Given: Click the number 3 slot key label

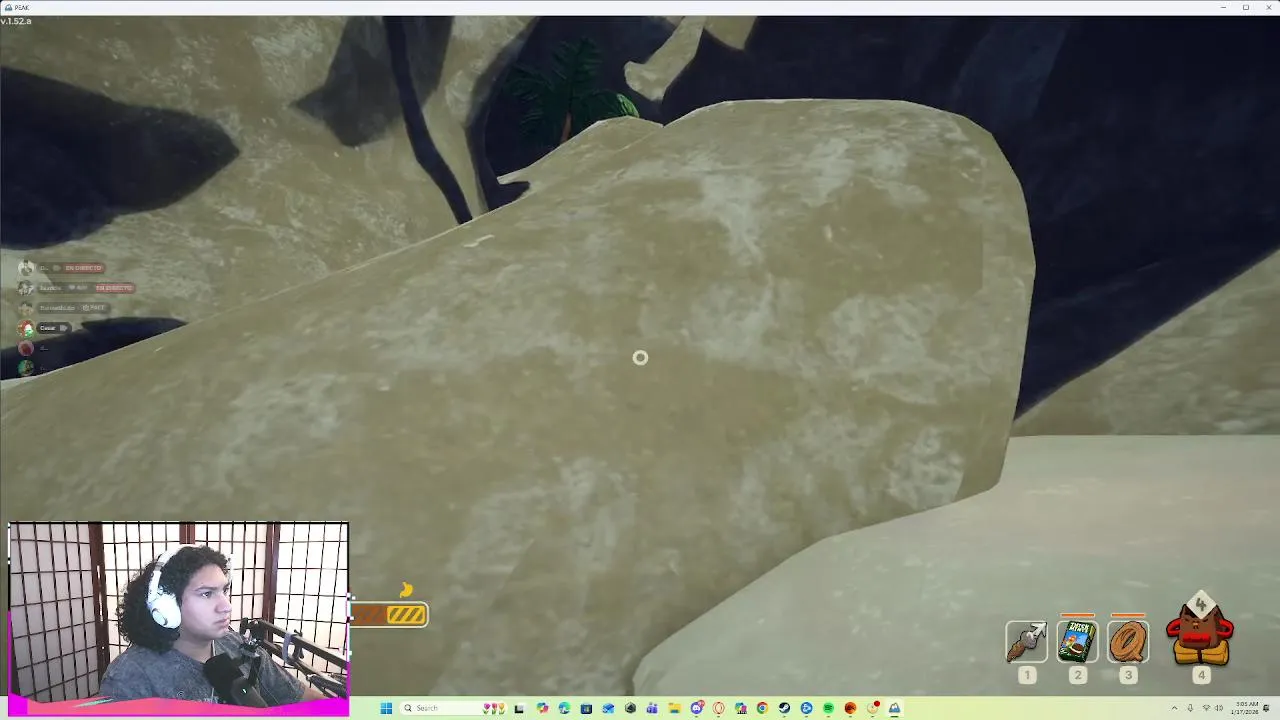Looking at the screenshot, I should tap(1128, 675).
